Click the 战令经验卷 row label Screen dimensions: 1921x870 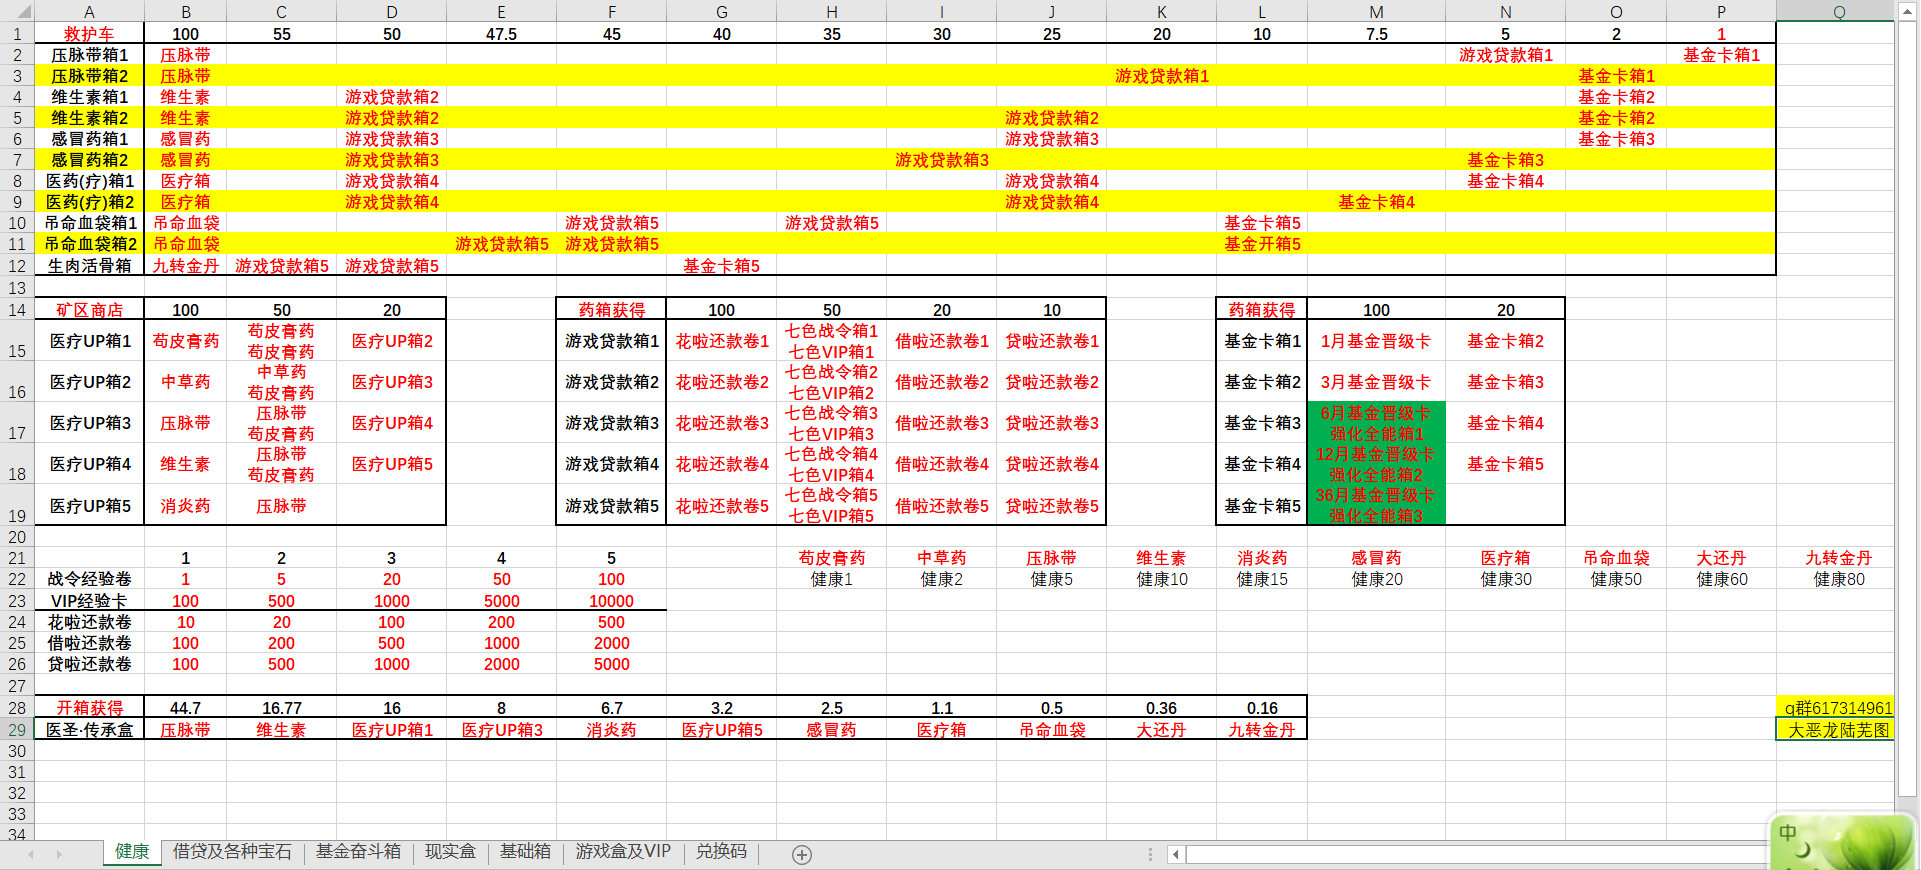[x=89, y=579]
